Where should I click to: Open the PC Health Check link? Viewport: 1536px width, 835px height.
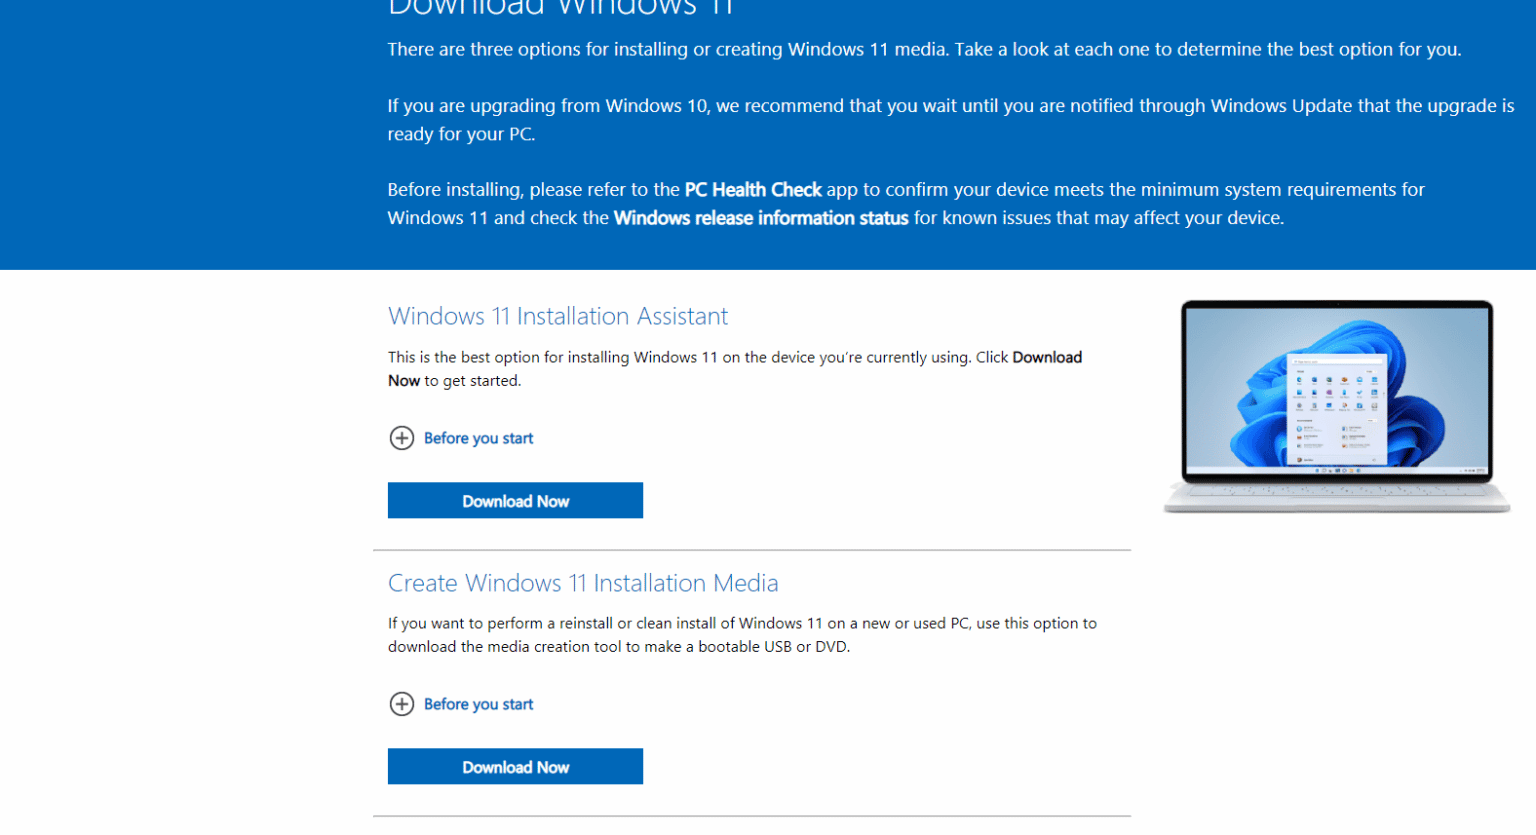point(753,189)
